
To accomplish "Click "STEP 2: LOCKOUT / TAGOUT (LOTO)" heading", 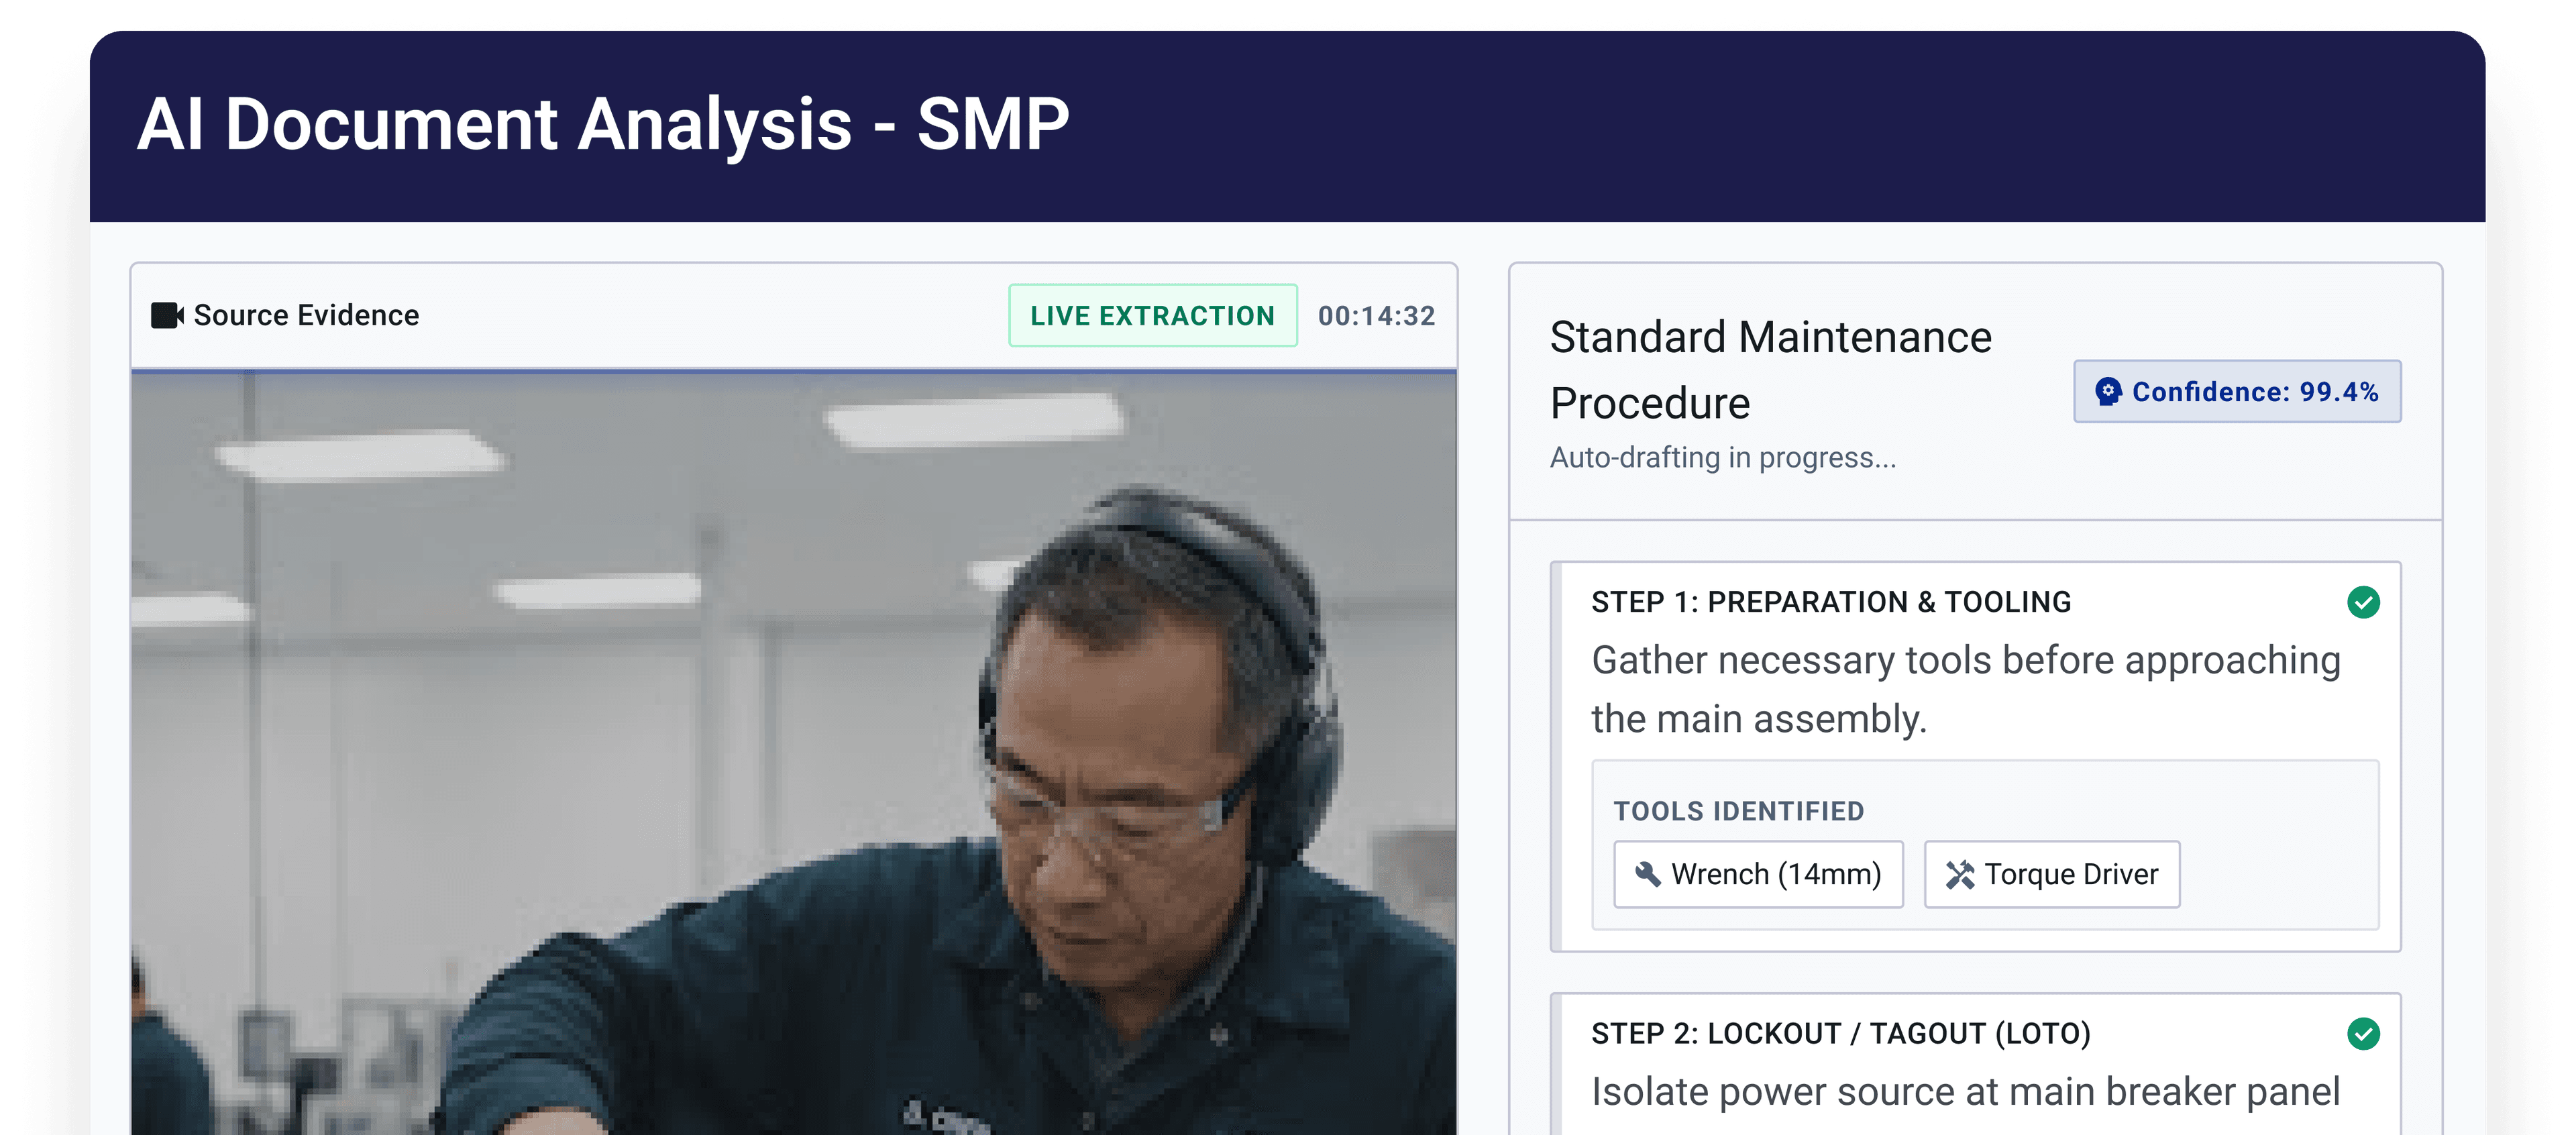I will tap(1841, 1033).
